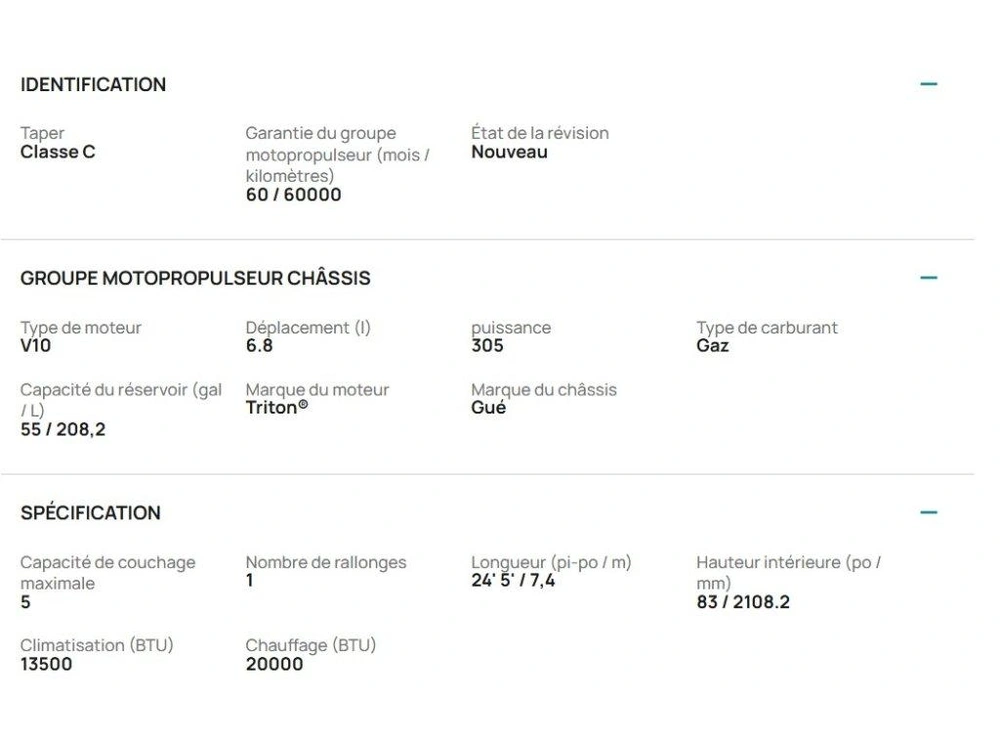Click the IDENTIFICATION heading
Image resolution: width=1000 pixels, height=750 pixels.
point(93,85)
